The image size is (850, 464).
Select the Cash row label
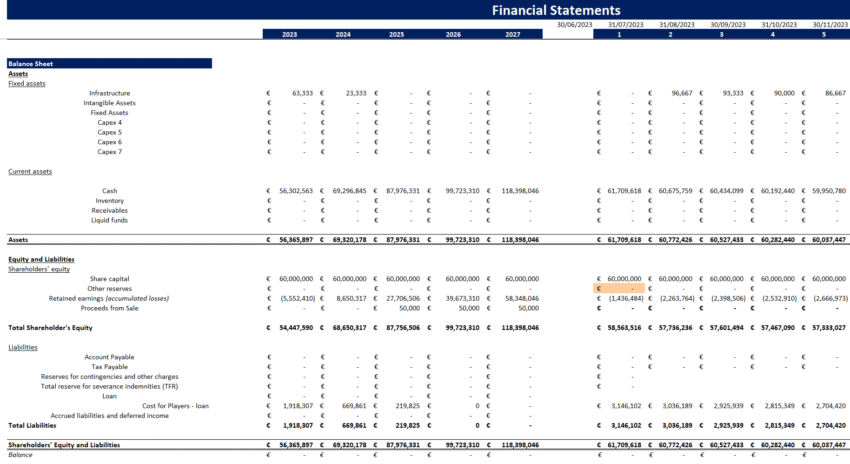(x=110, y=191)
